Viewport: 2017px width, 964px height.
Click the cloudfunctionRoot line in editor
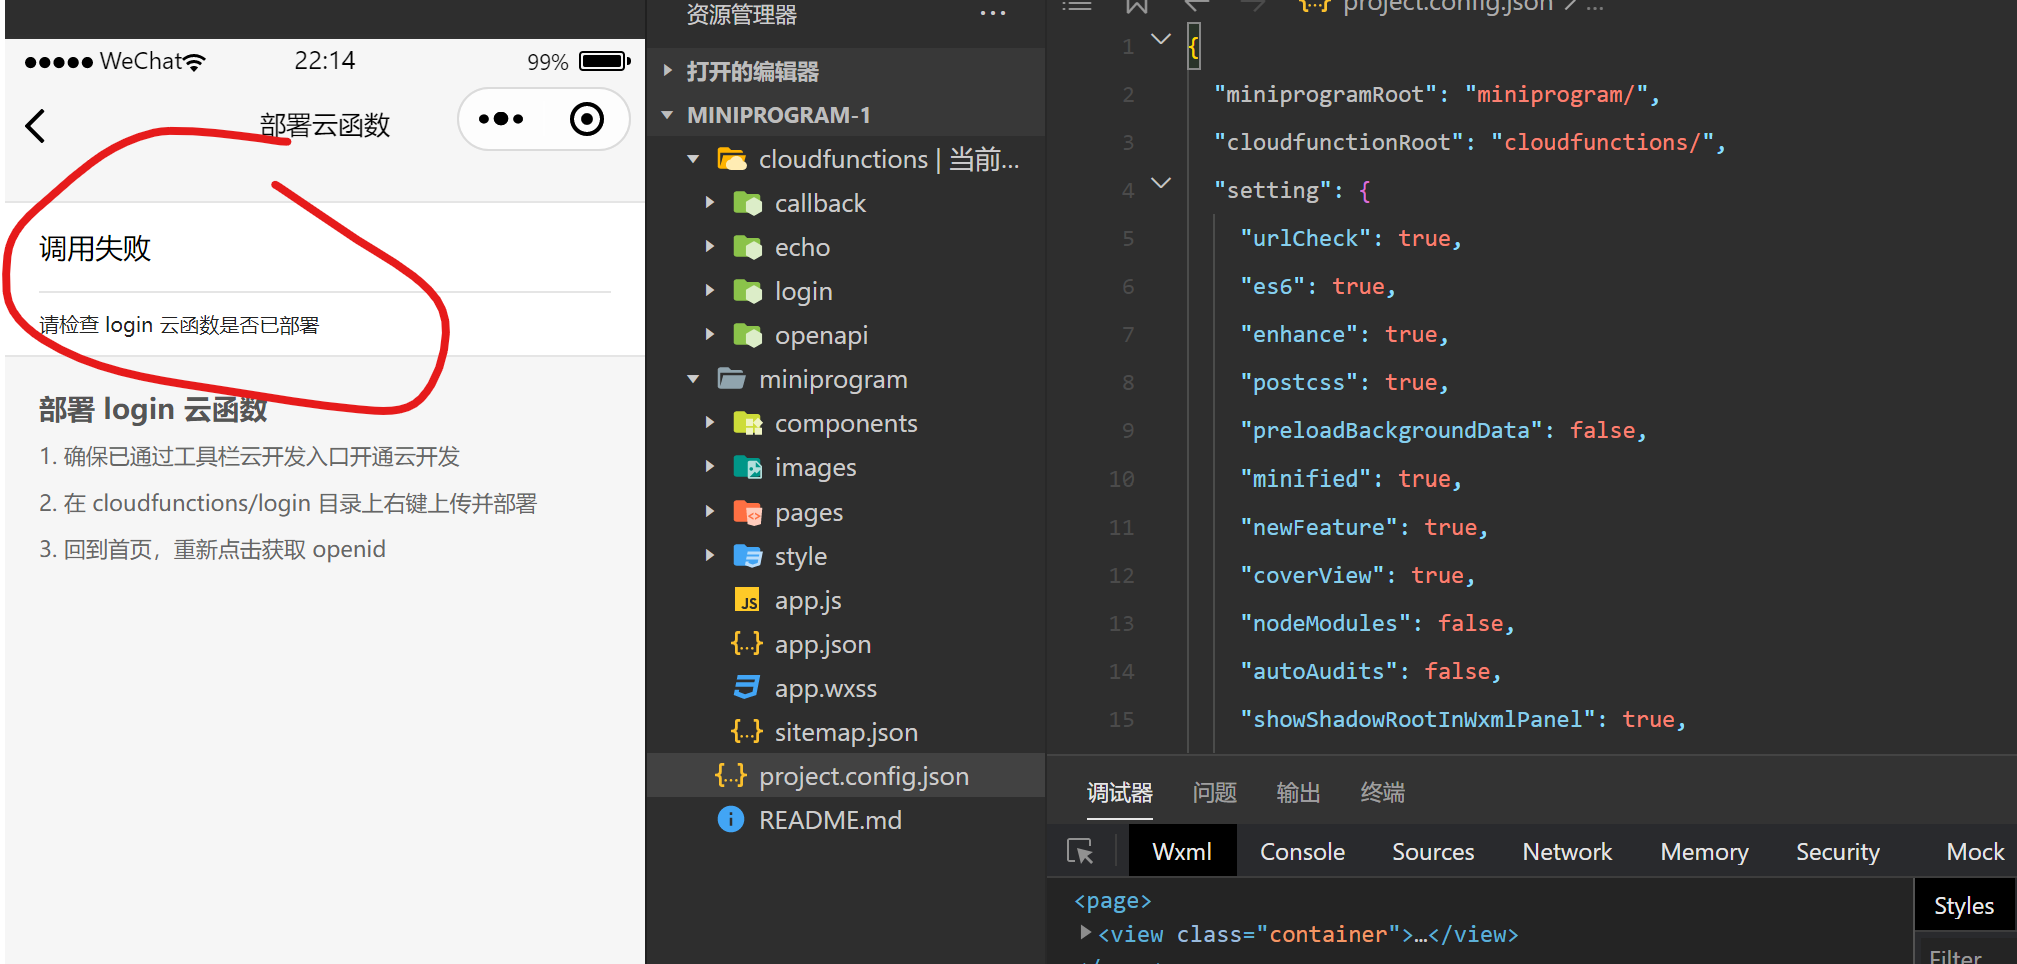coord(1469,142)
